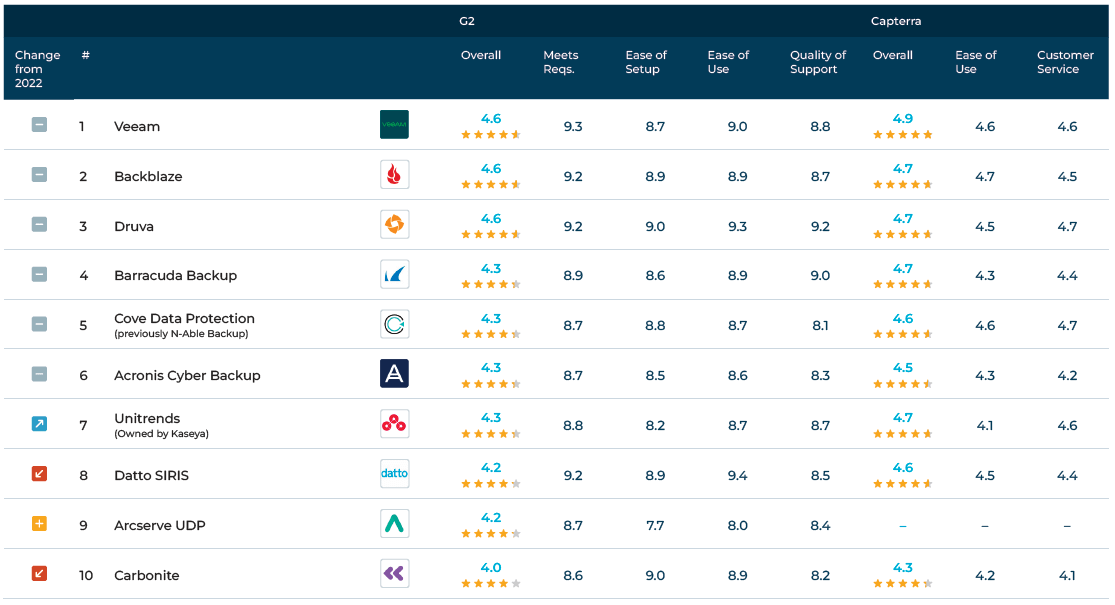Click the "(Owned by Kaseya)" subtitle

161,434
